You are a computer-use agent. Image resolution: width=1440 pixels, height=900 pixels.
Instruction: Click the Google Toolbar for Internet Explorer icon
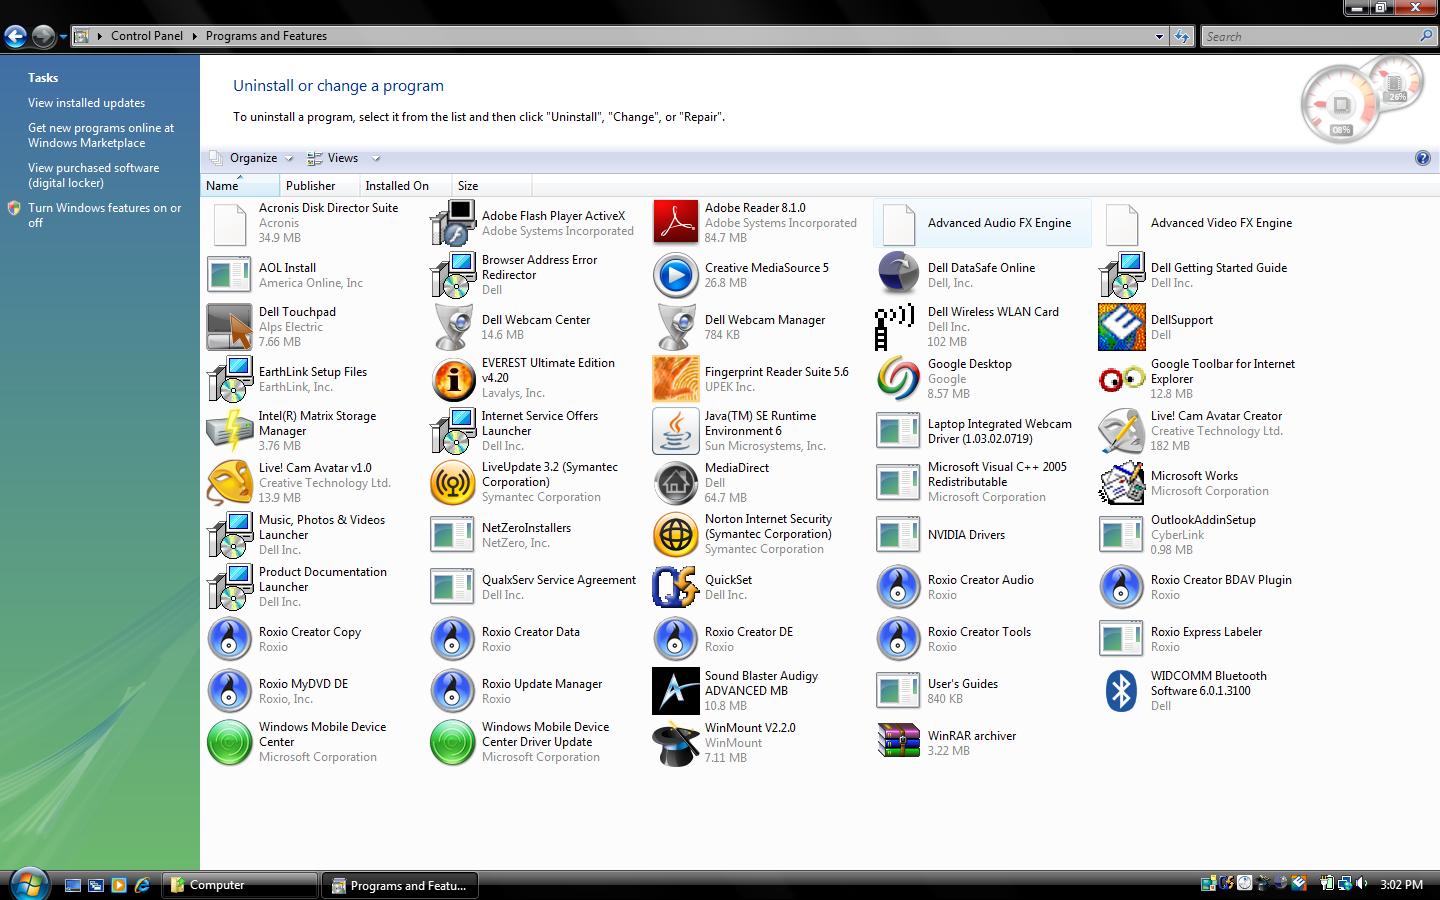1121,379
